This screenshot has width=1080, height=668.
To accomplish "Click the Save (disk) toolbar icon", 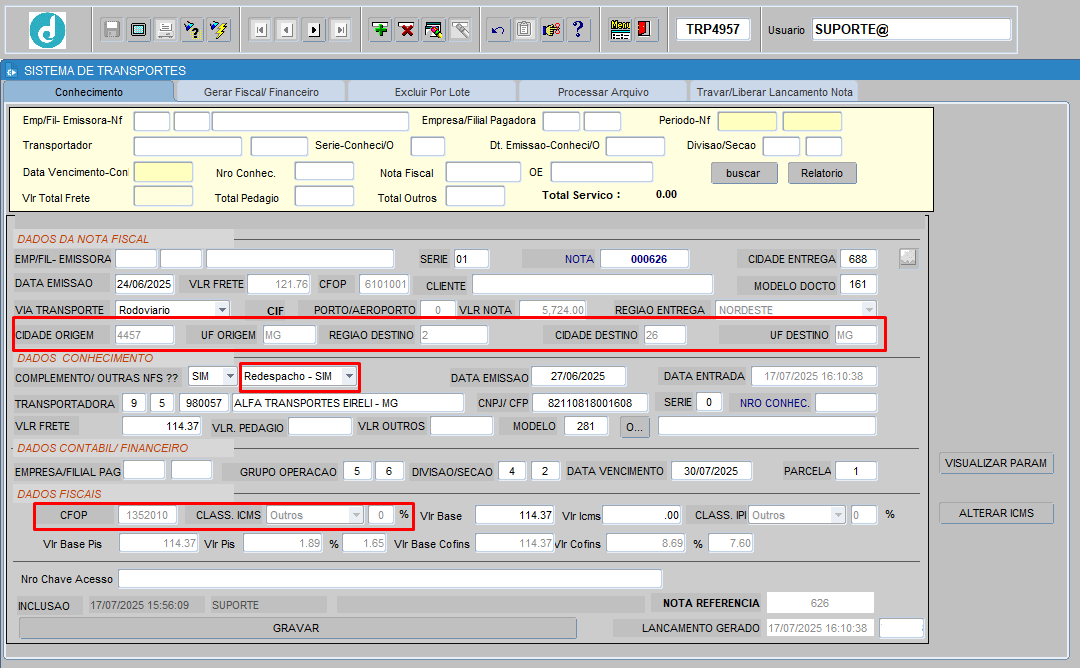I will (x=110, y=29).
